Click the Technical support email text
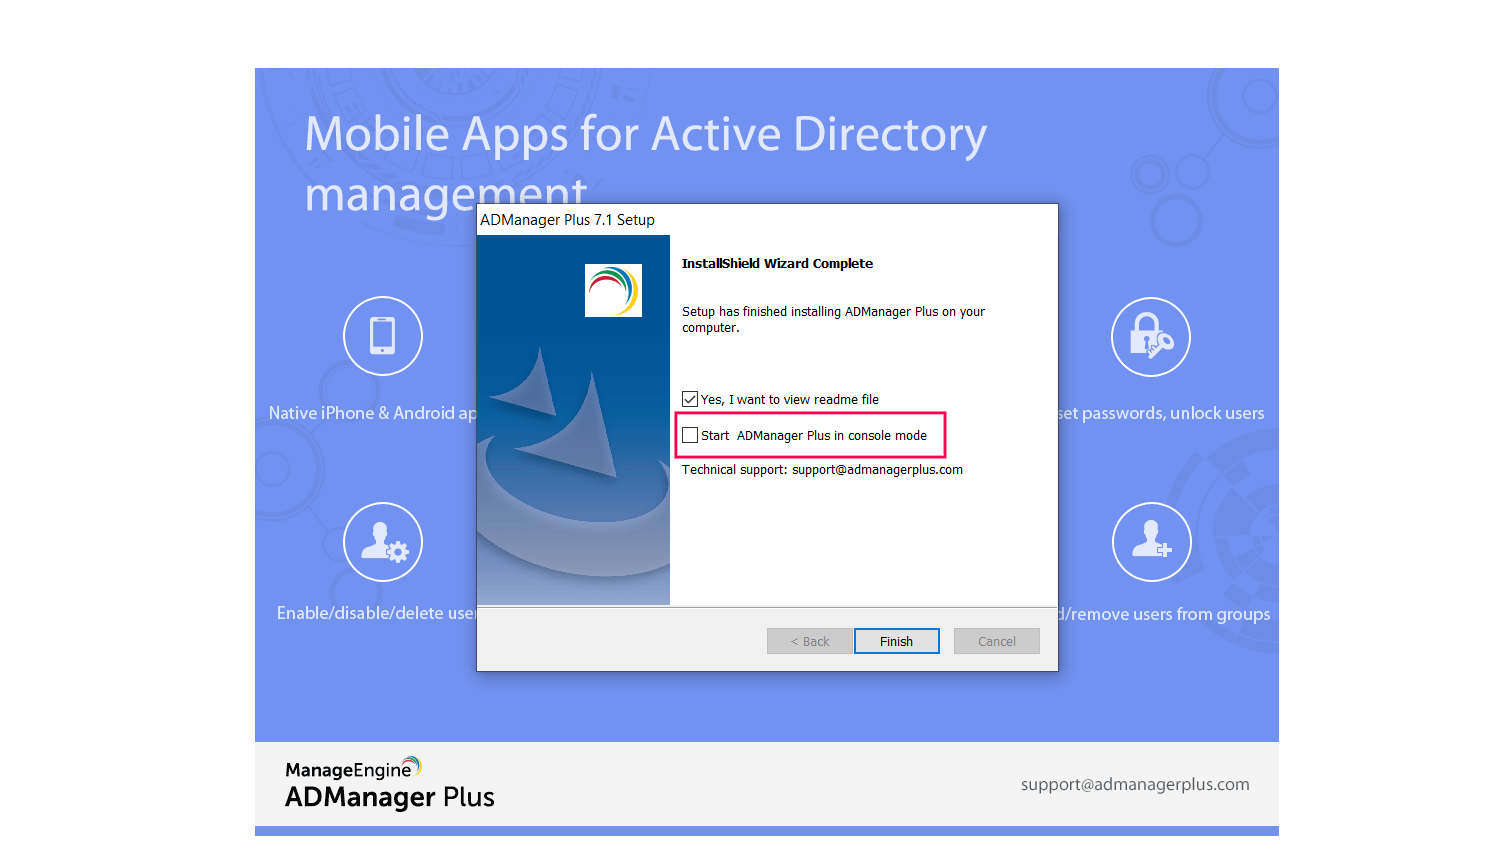Screen dimensions: 1497x860 click(x=822, y=470)
